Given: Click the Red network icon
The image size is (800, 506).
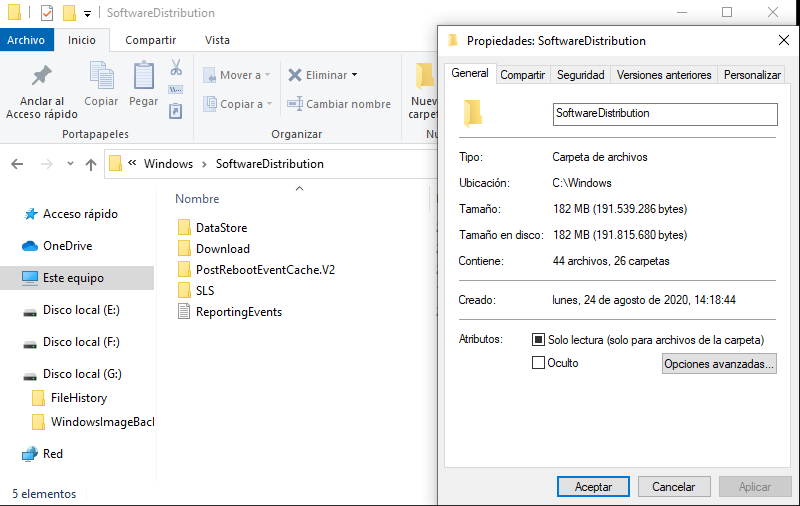Looking at the screenshot, I should [30, 454].
